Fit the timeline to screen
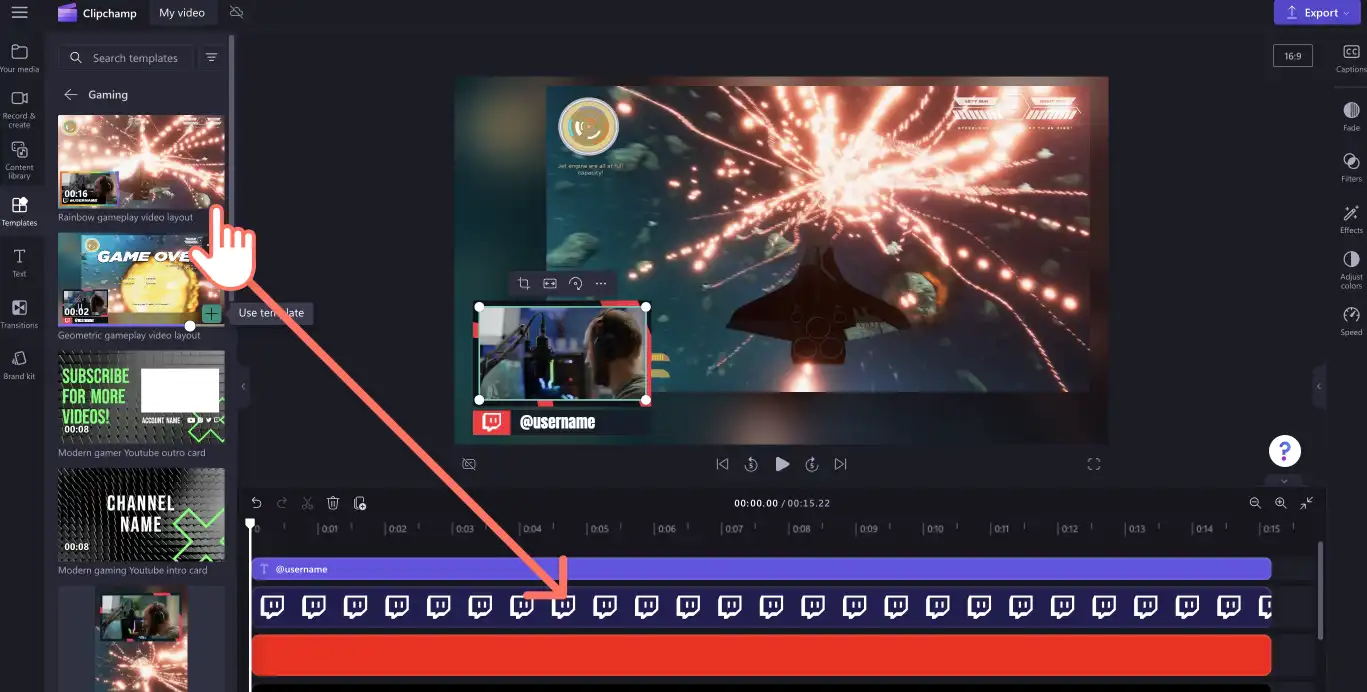1367x692 pixels. [1307, 503]
